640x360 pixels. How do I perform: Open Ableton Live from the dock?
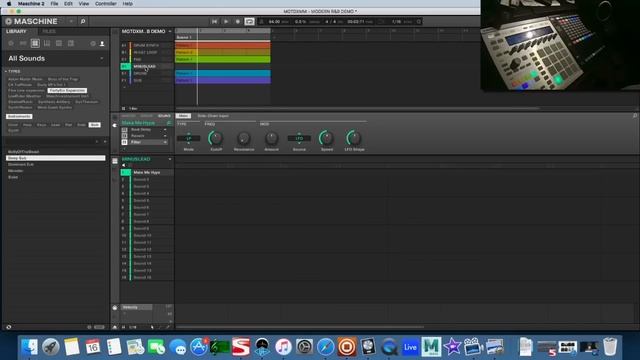(410, 347)
